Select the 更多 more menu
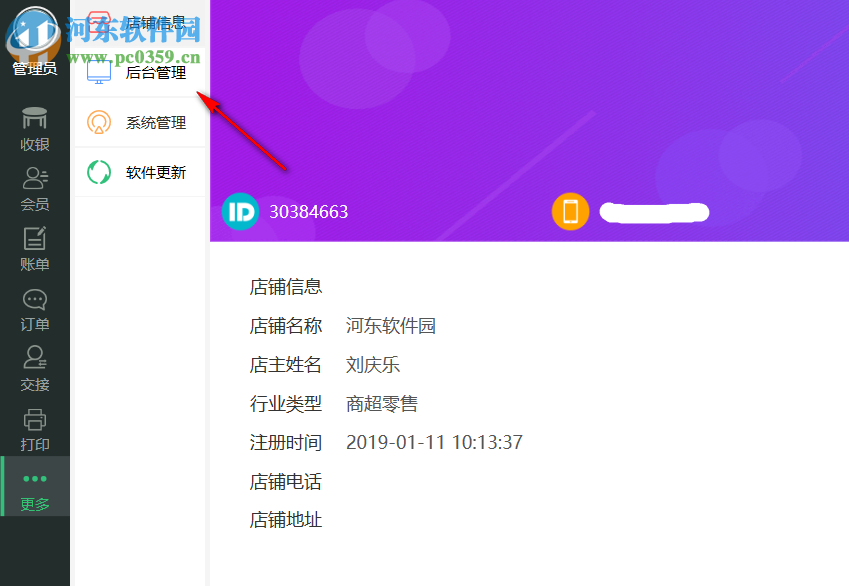849x586 pixels. [x=35, y=486]
